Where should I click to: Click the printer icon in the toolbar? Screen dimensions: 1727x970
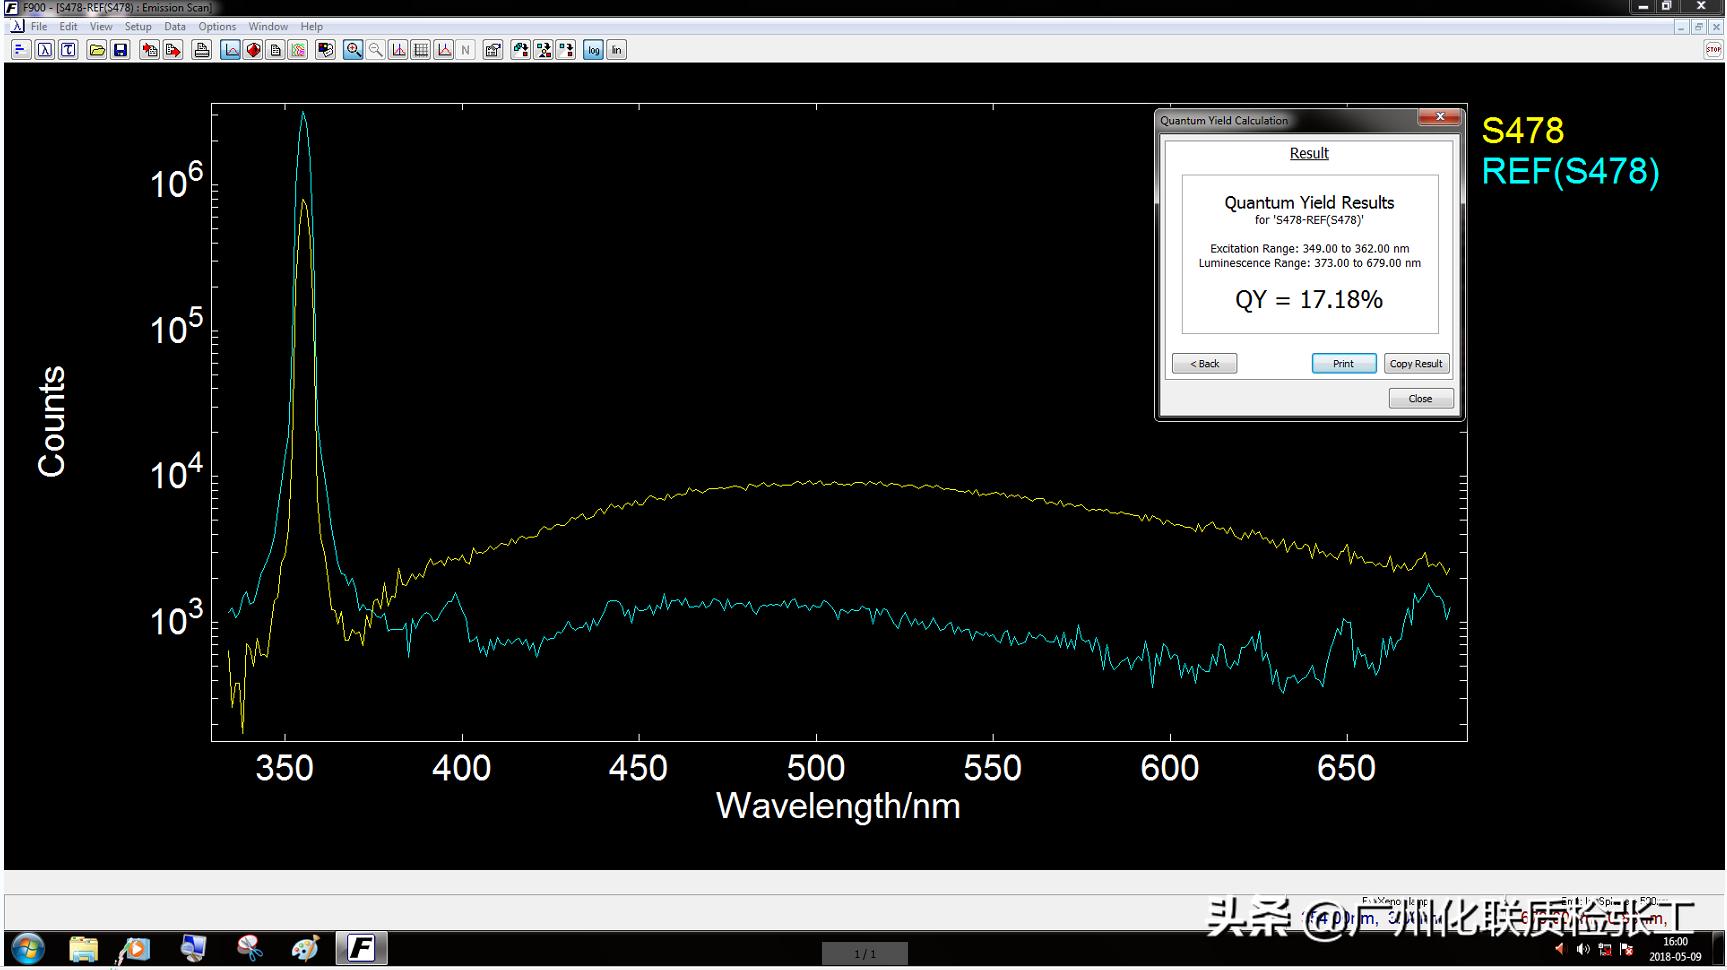pyautogui.click(x=202, y=50)
